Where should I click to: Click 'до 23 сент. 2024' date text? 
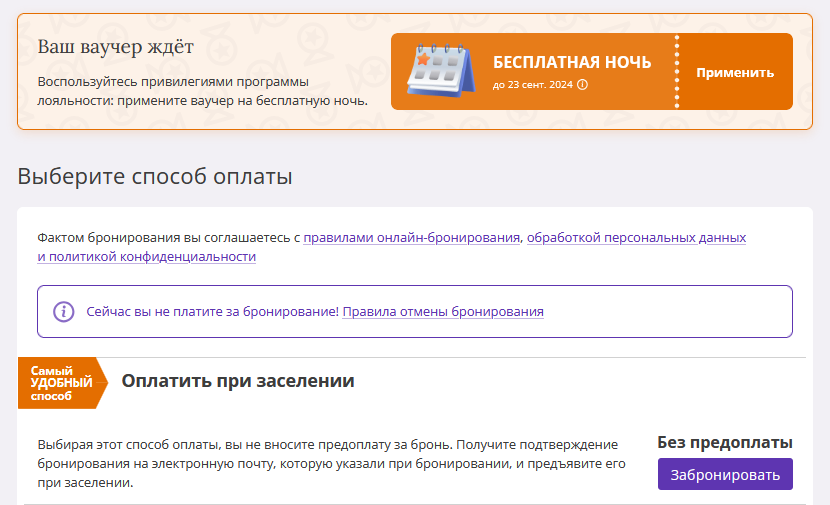click(x=533, y=85)
